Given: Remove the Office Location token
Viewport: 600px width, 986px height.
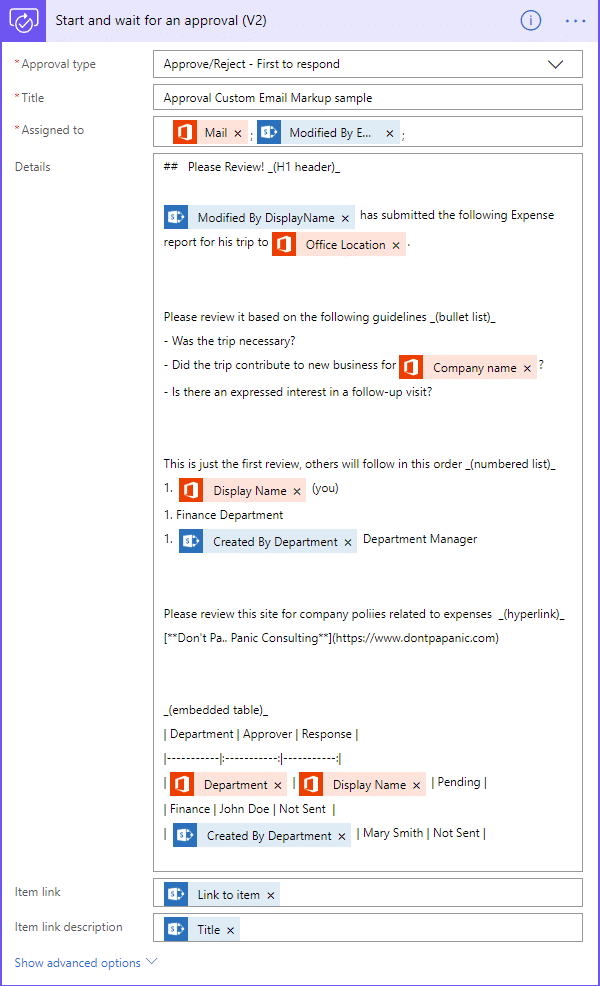Looking at the screenshot, I should [396, 245].
